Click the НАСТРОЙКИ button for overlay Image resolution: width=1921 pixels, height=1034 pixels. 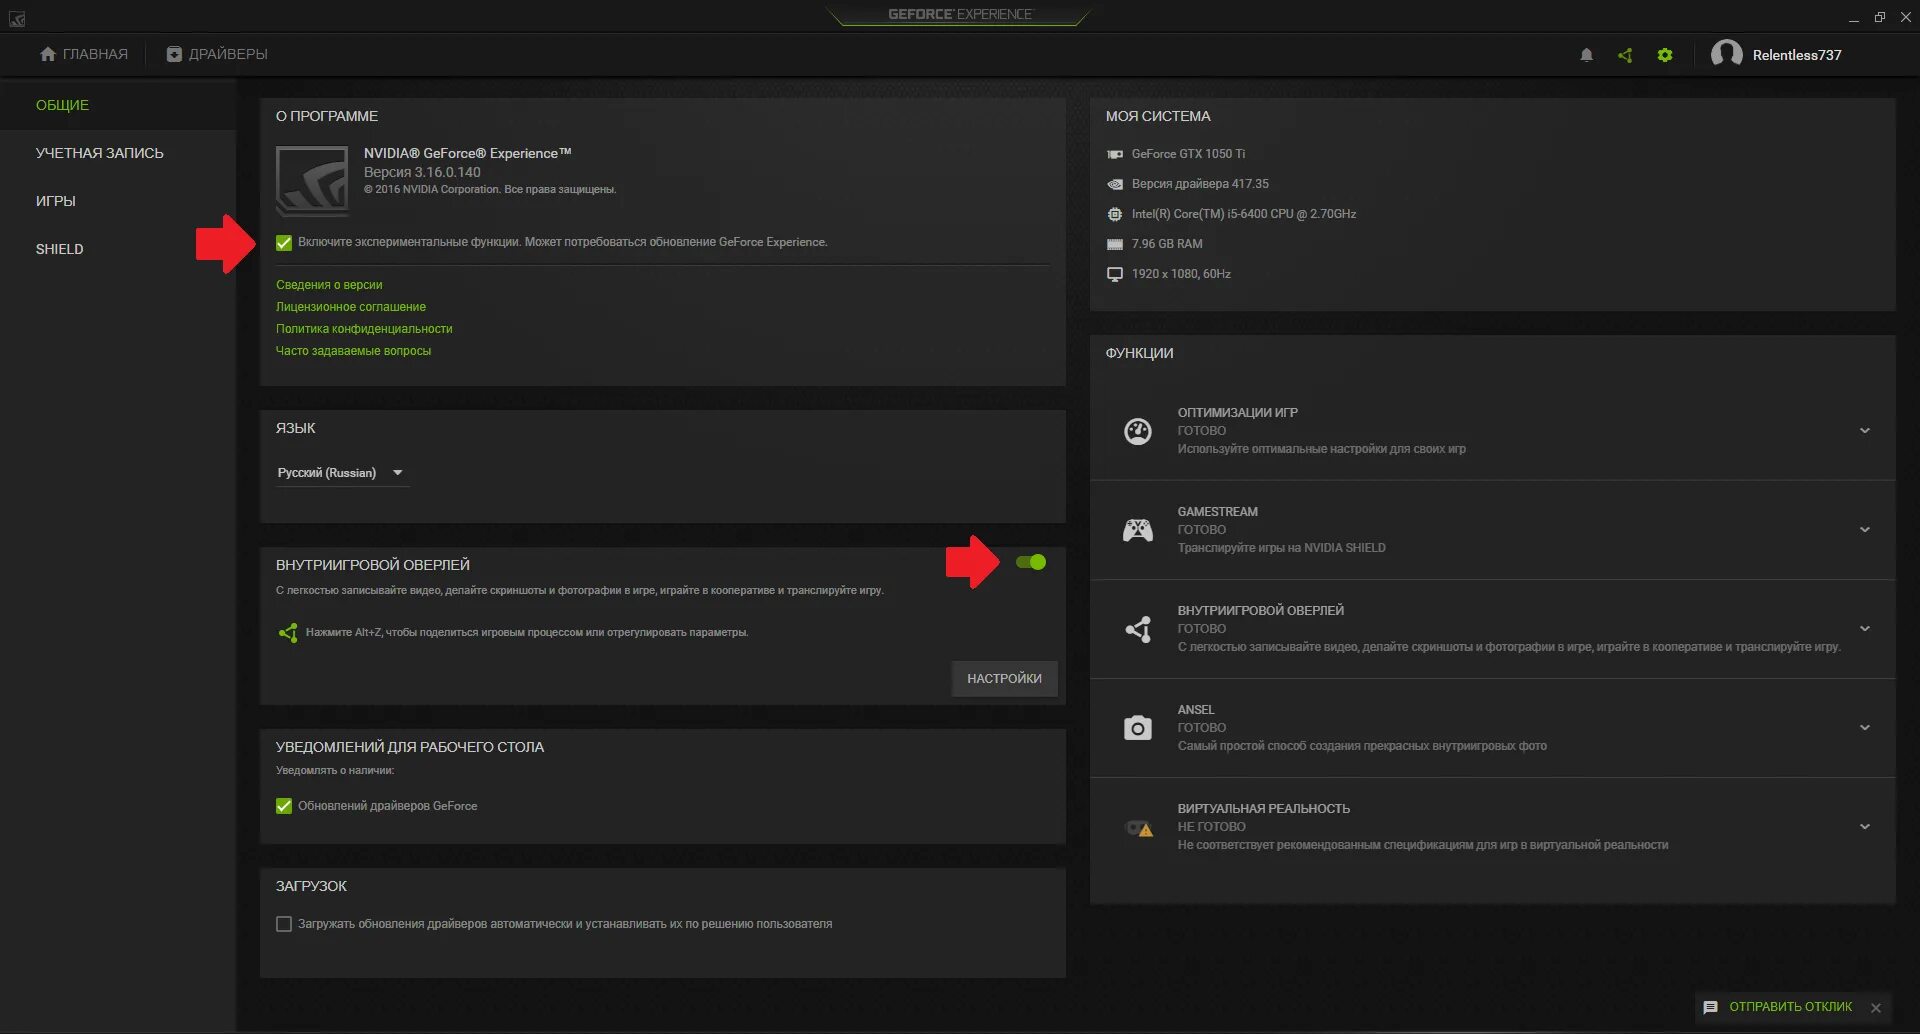pos(1004,678)
